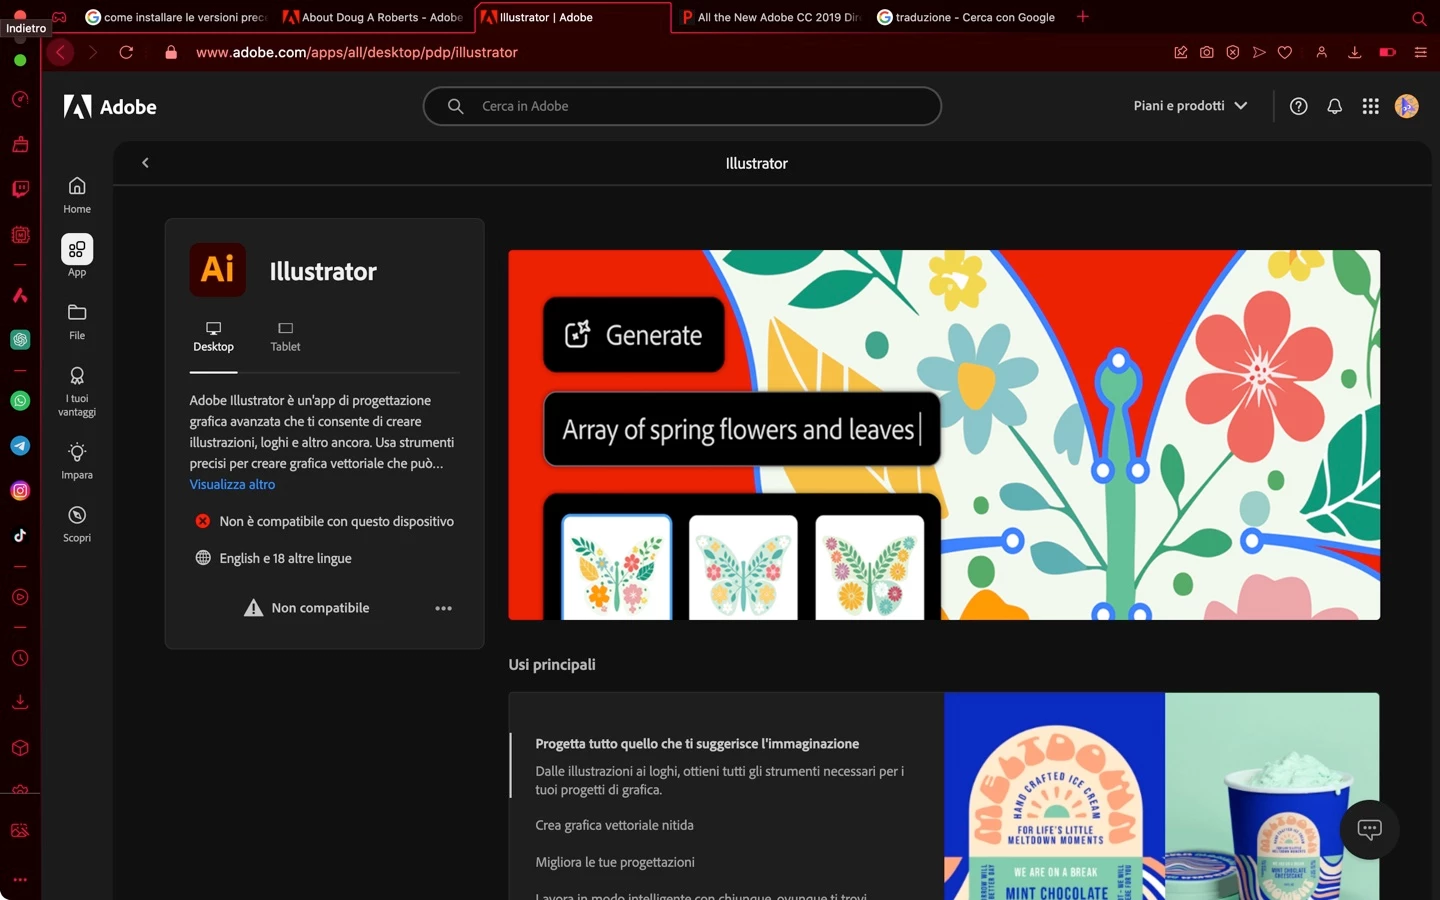Click the site lock security icon
1440x900 pixels.
tap(171, 52)
